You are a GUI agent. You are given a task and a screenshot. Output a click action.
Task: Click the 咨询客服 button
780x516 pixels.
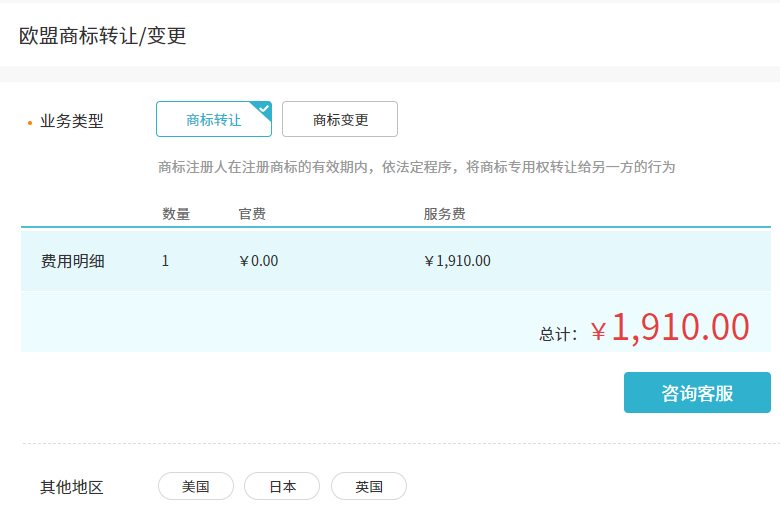coord(697,393)
